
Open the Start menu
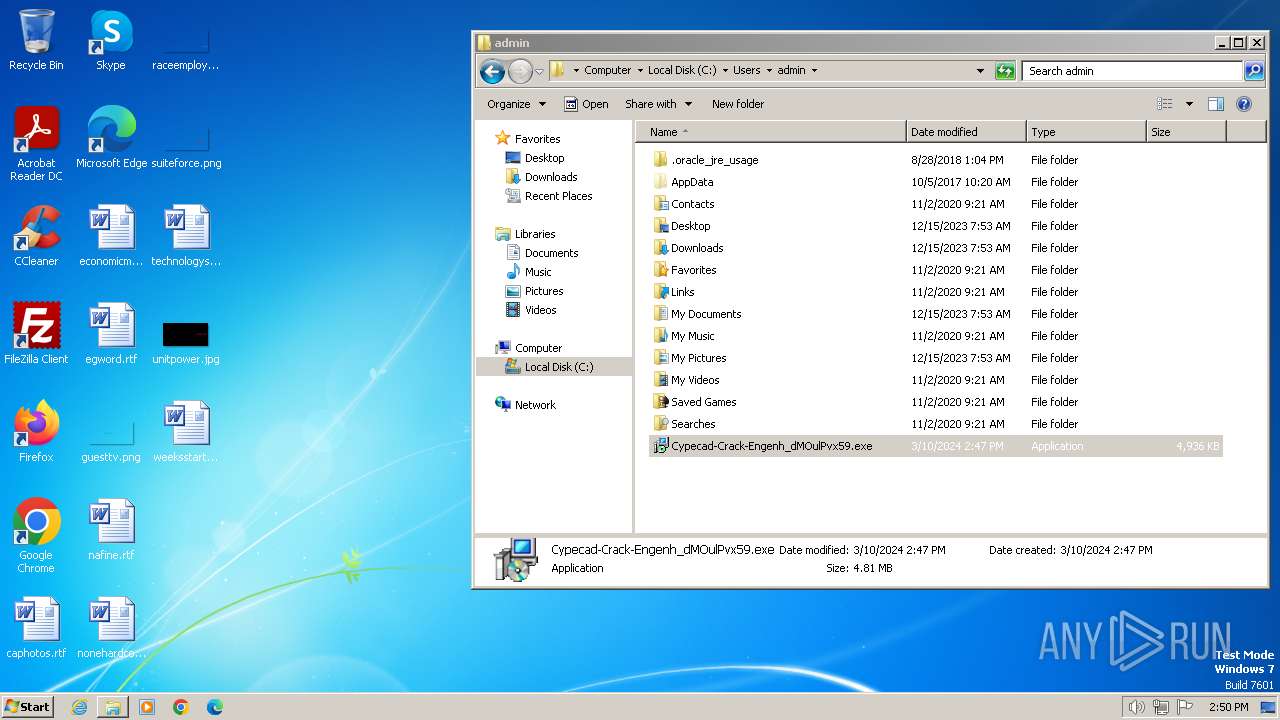coord(28,707)
